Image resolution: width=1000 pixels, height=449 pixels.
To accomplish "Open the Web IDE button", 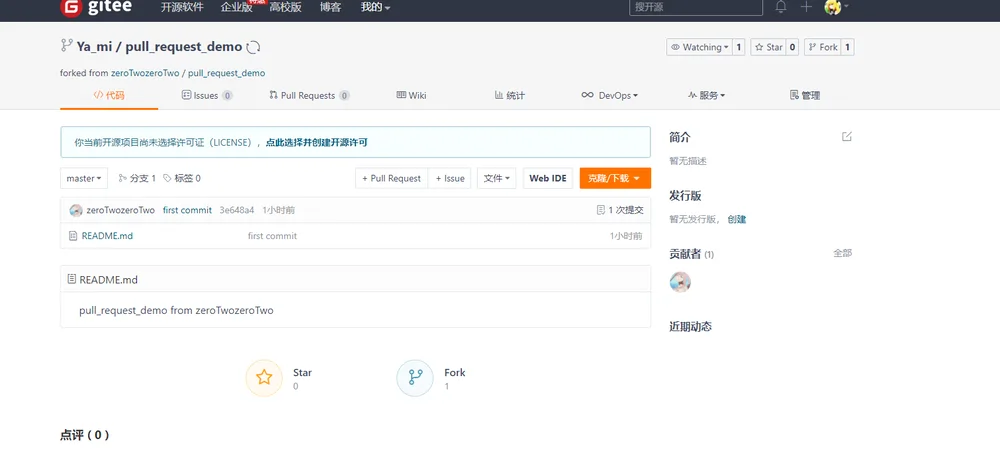I will 548,179.
